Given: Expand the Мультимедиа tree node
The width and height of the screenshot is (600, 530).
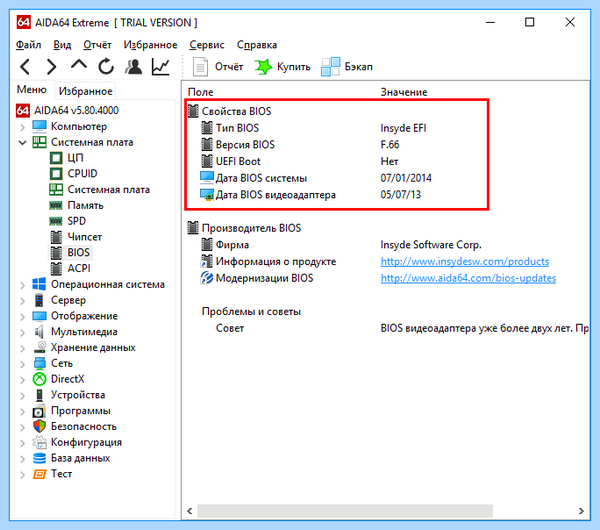Looking at the screenshot, I should point(23,333).
